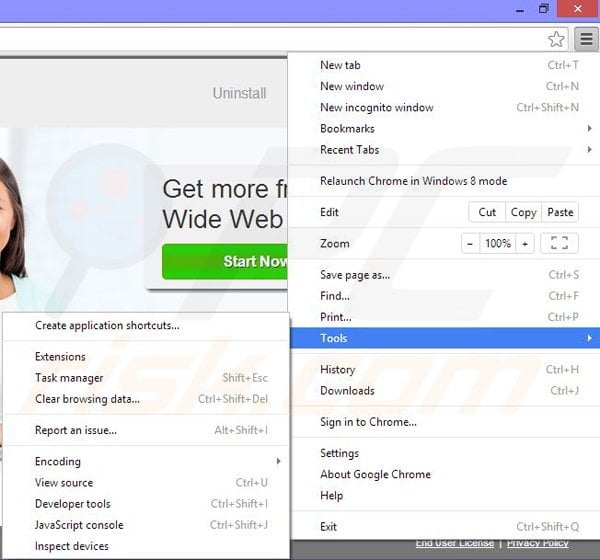Image resolution: width=600 pixels, height=560 pixels.
Task: Choose Sign in to Chrome...
Action: (445, 422)
